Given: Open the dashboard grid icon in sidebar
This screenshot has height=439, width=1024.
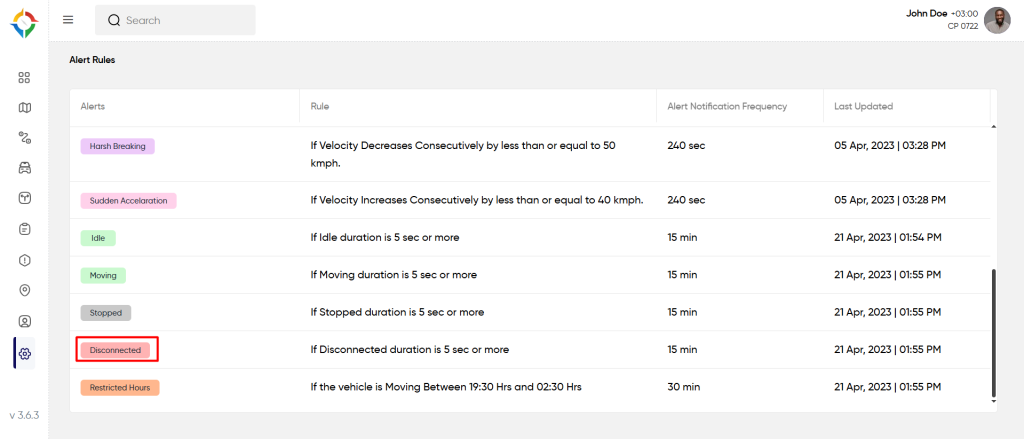Looking at the screenshot, I should coord(25,77).
